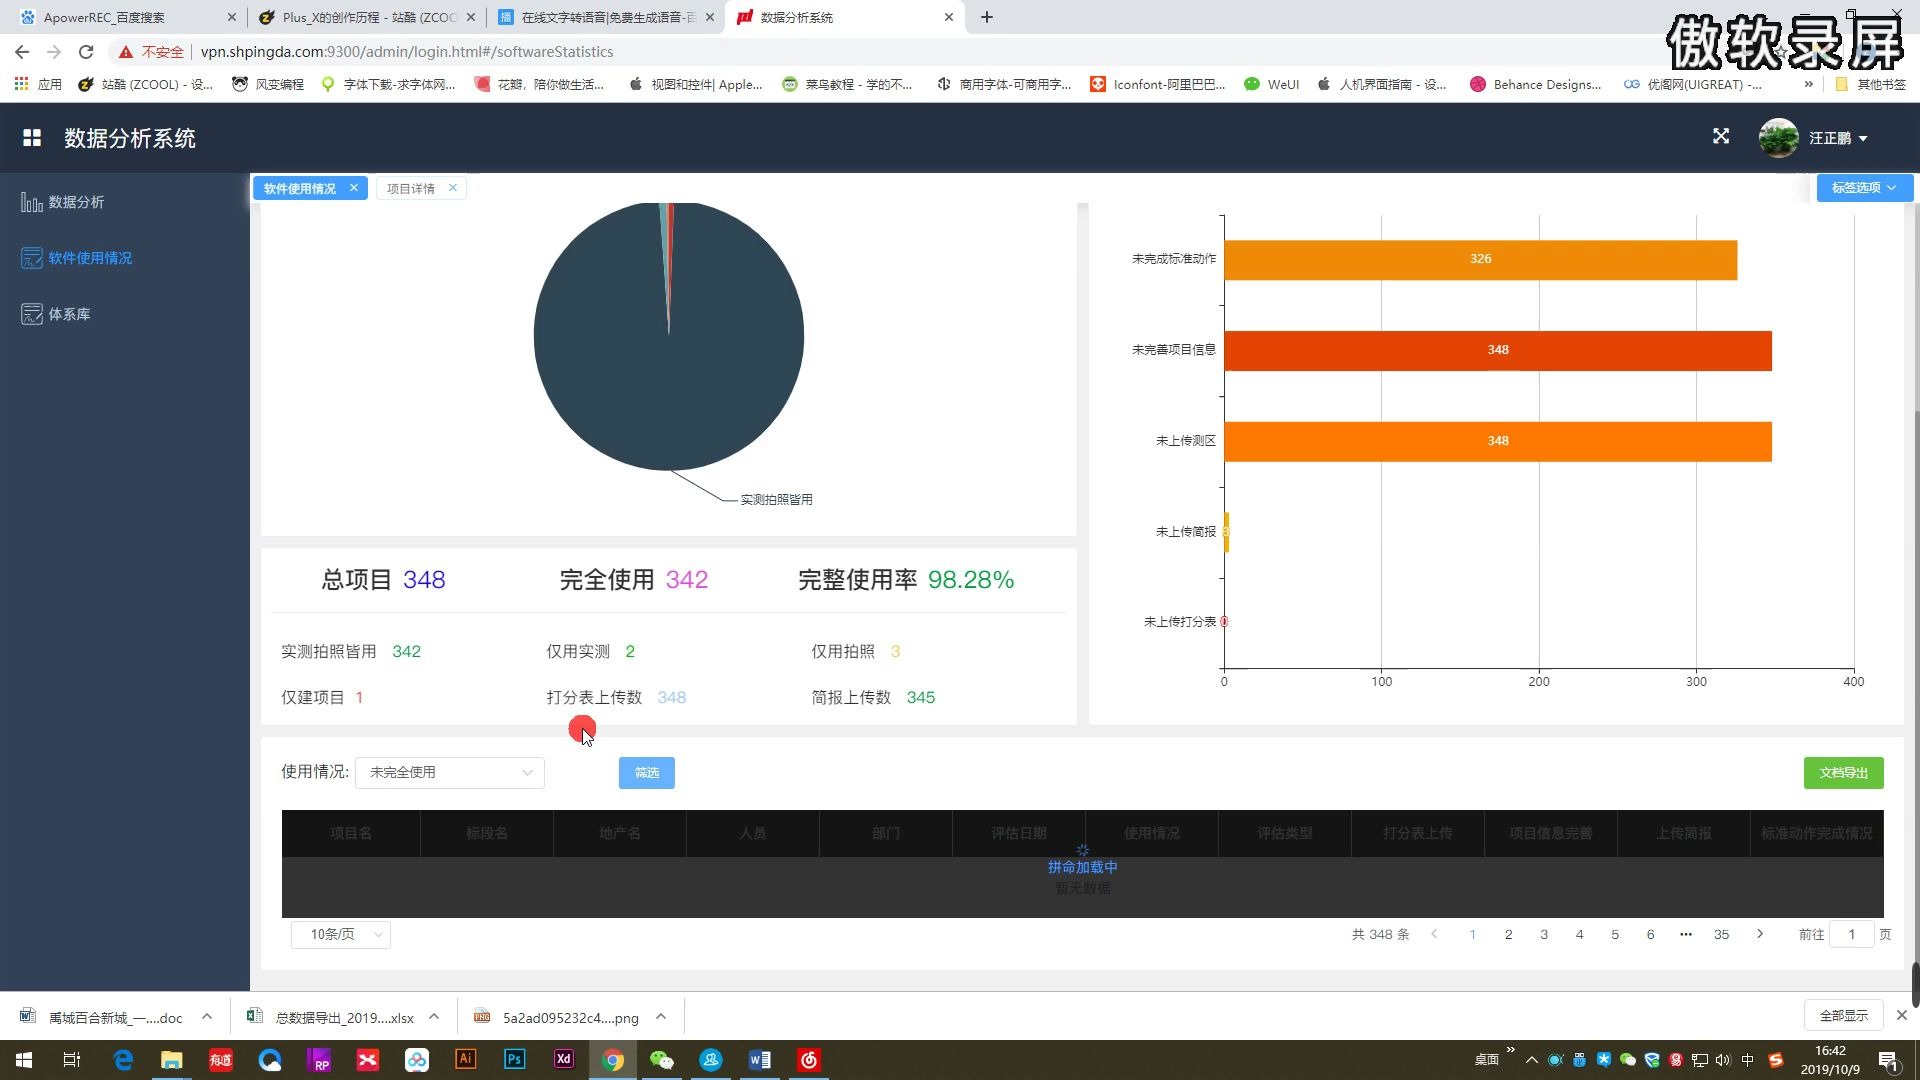Click the browser refresh icon
The height and width of the screenshot is (1080, 1920).
pyautogui.click(x=86, y=51)
